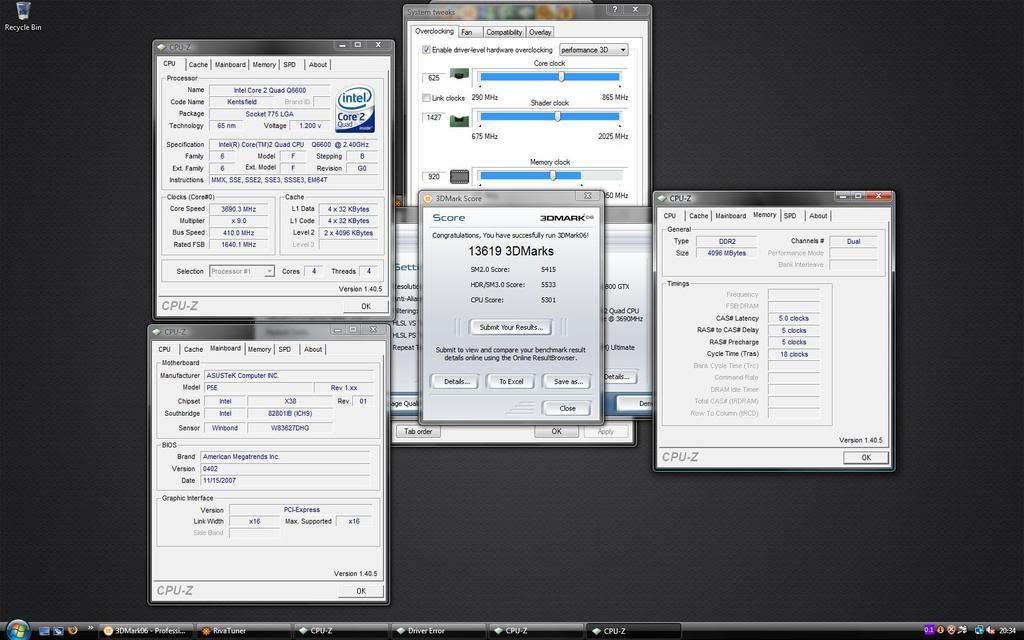Toggle Enable driver-level hardware overclocking checkbox
Screen dimensions: 1024x640
426,50
